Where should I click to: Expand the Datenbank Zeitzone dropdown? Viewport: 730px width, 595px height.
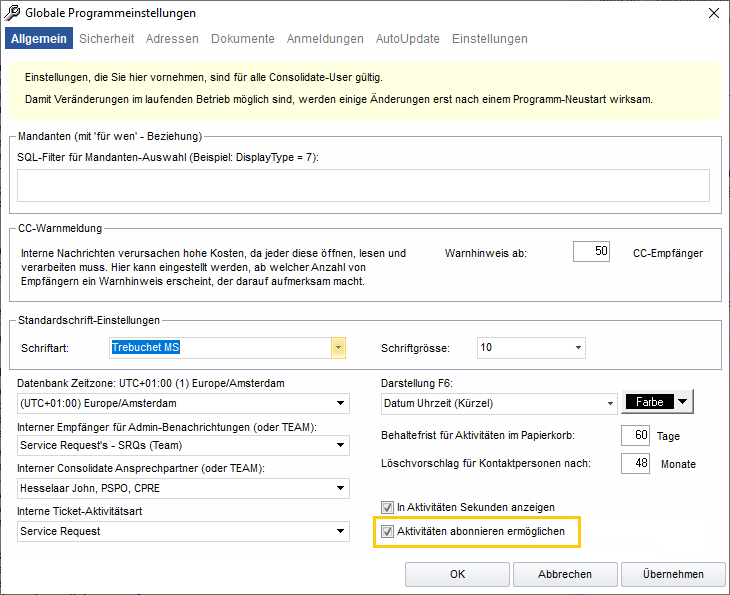click(342, 404)
